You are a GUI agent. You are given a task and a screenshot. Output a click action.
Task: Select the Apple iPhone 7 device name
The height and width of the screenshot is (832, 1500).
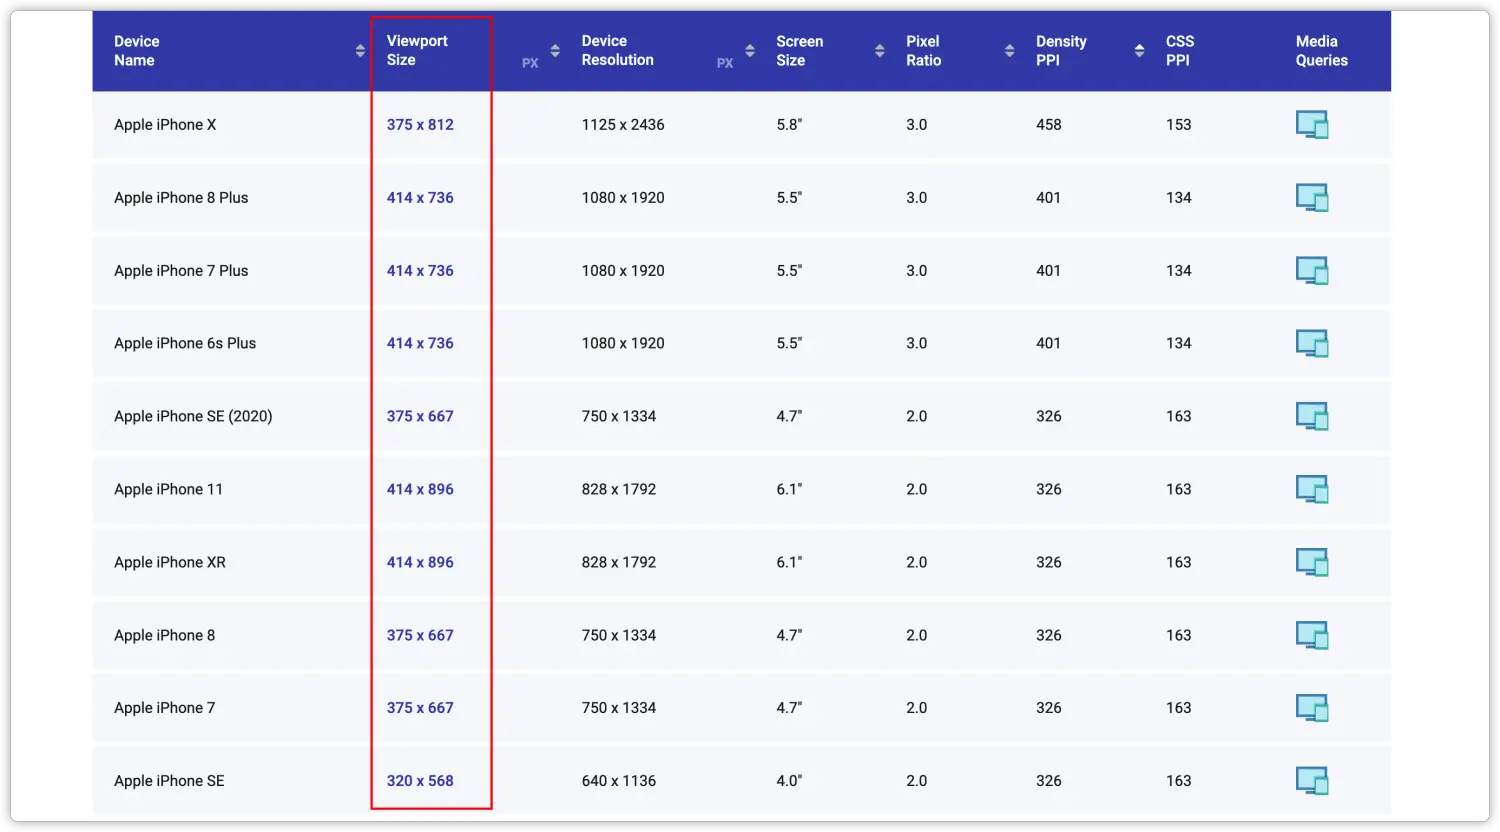pyautogui.click(x=164, y=708)
